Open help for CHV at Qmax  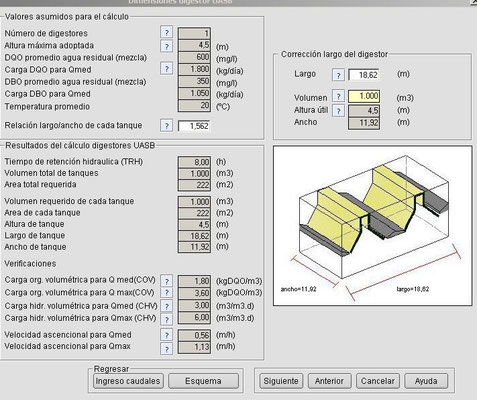[167, 319]
